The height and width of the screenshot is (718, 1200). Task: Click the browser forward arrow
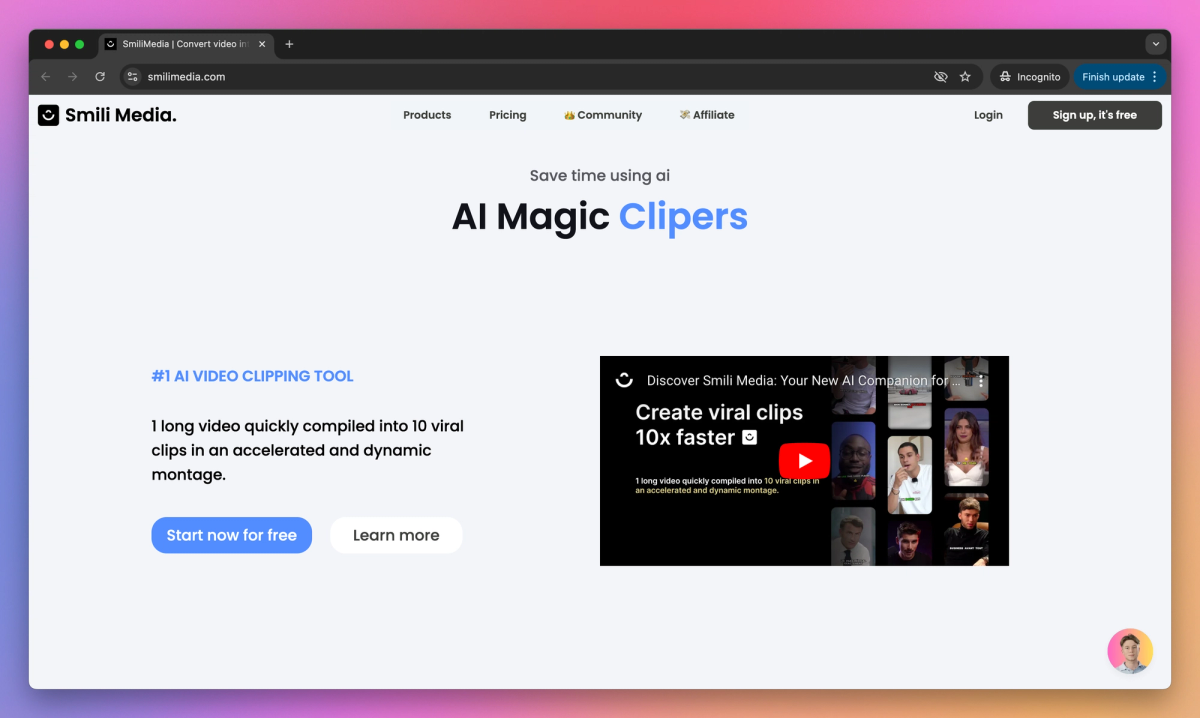point(72,77)
